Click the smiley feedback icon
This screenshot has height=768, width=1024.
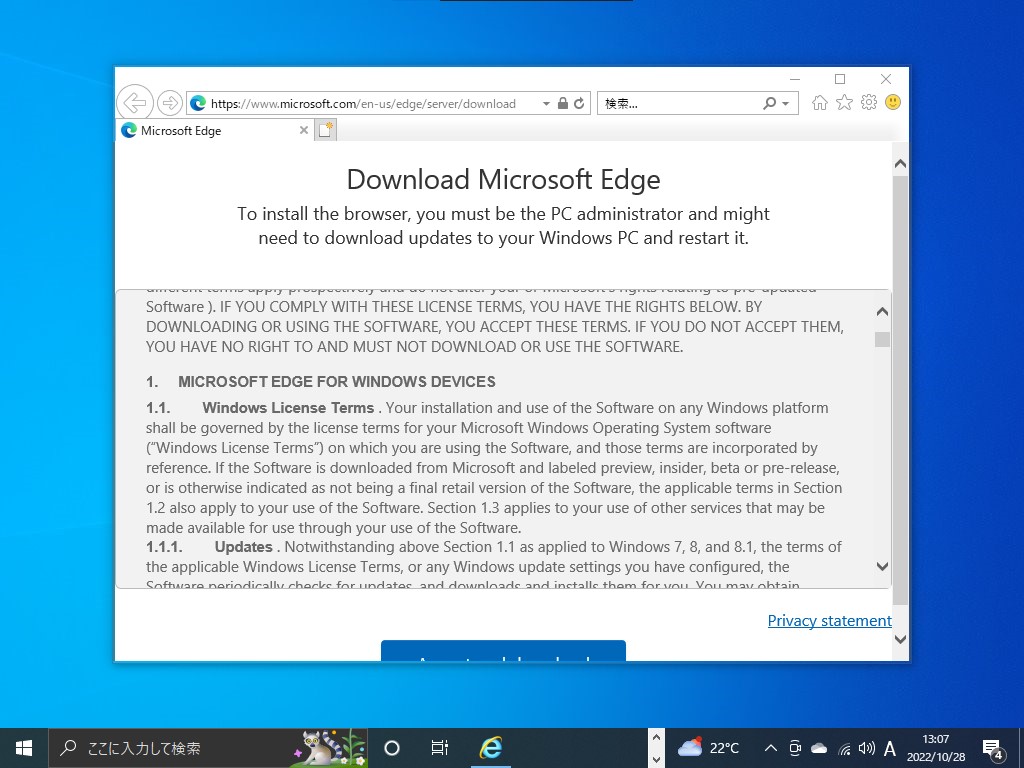pyautogui.click(x=892, y=102)
